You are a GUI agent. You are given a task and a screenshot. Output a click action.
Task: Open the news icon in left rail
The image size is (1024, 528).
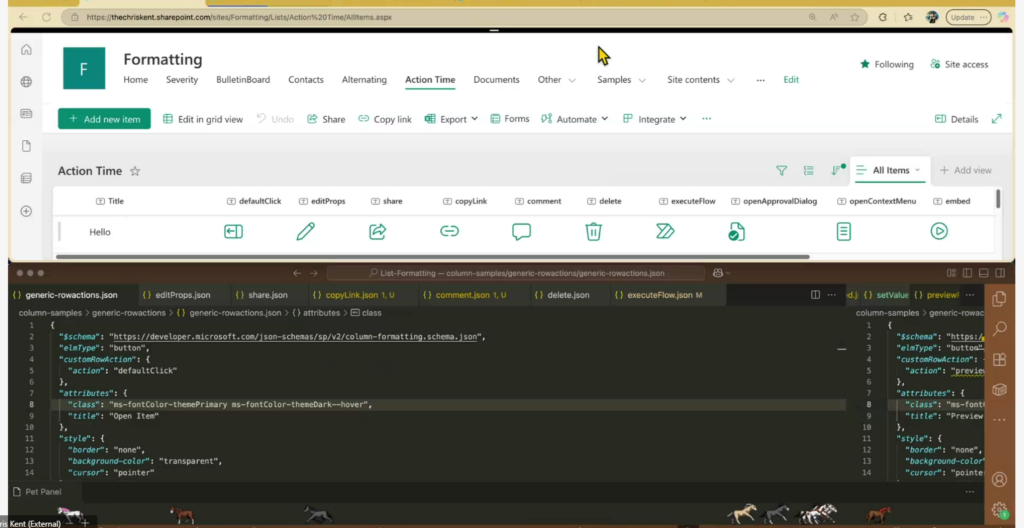pyautogui.click(x=26, y=114)
